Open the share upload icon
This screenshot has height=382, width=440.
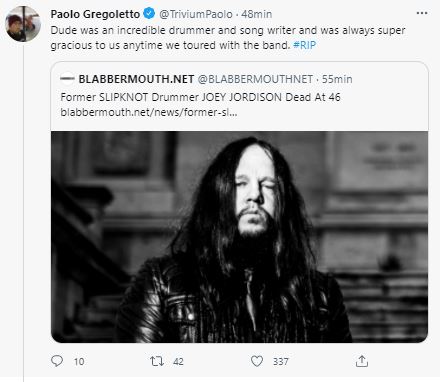tap(362, 361)
